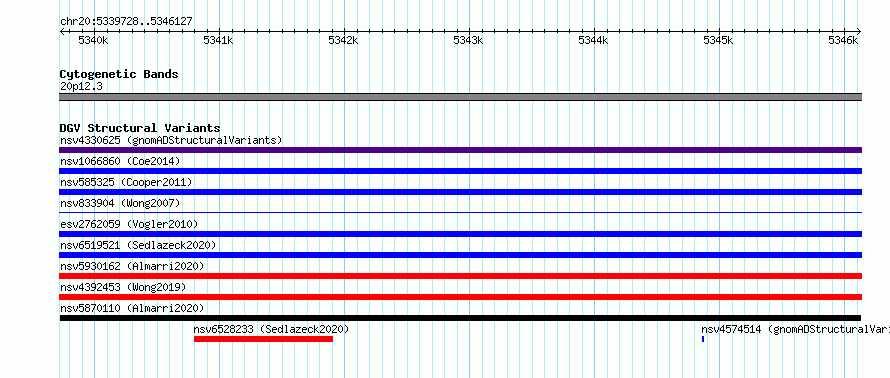Open the esv2762059 (Vogler2010) label
The image size is (890, 378).
pos(129,224)
